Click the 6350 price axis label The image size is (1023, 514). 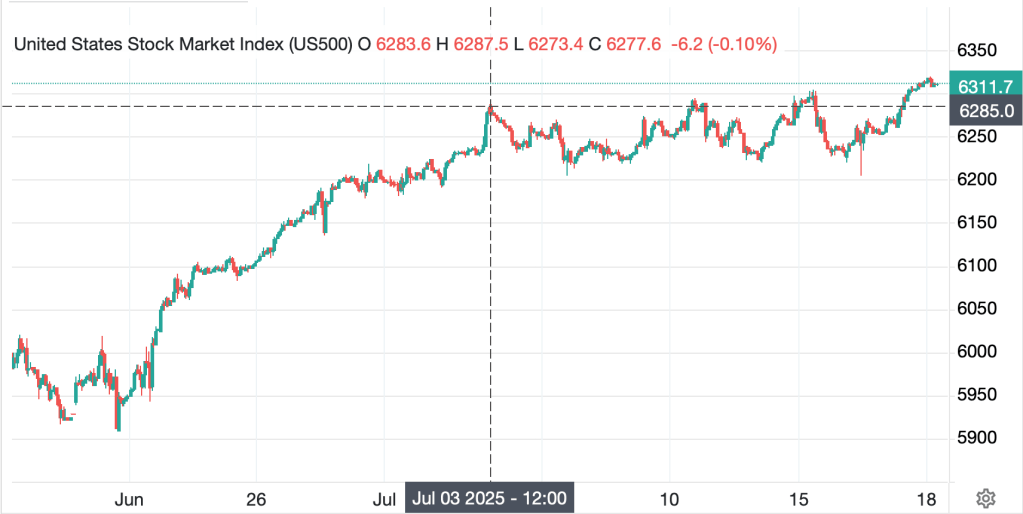point(980,50)
